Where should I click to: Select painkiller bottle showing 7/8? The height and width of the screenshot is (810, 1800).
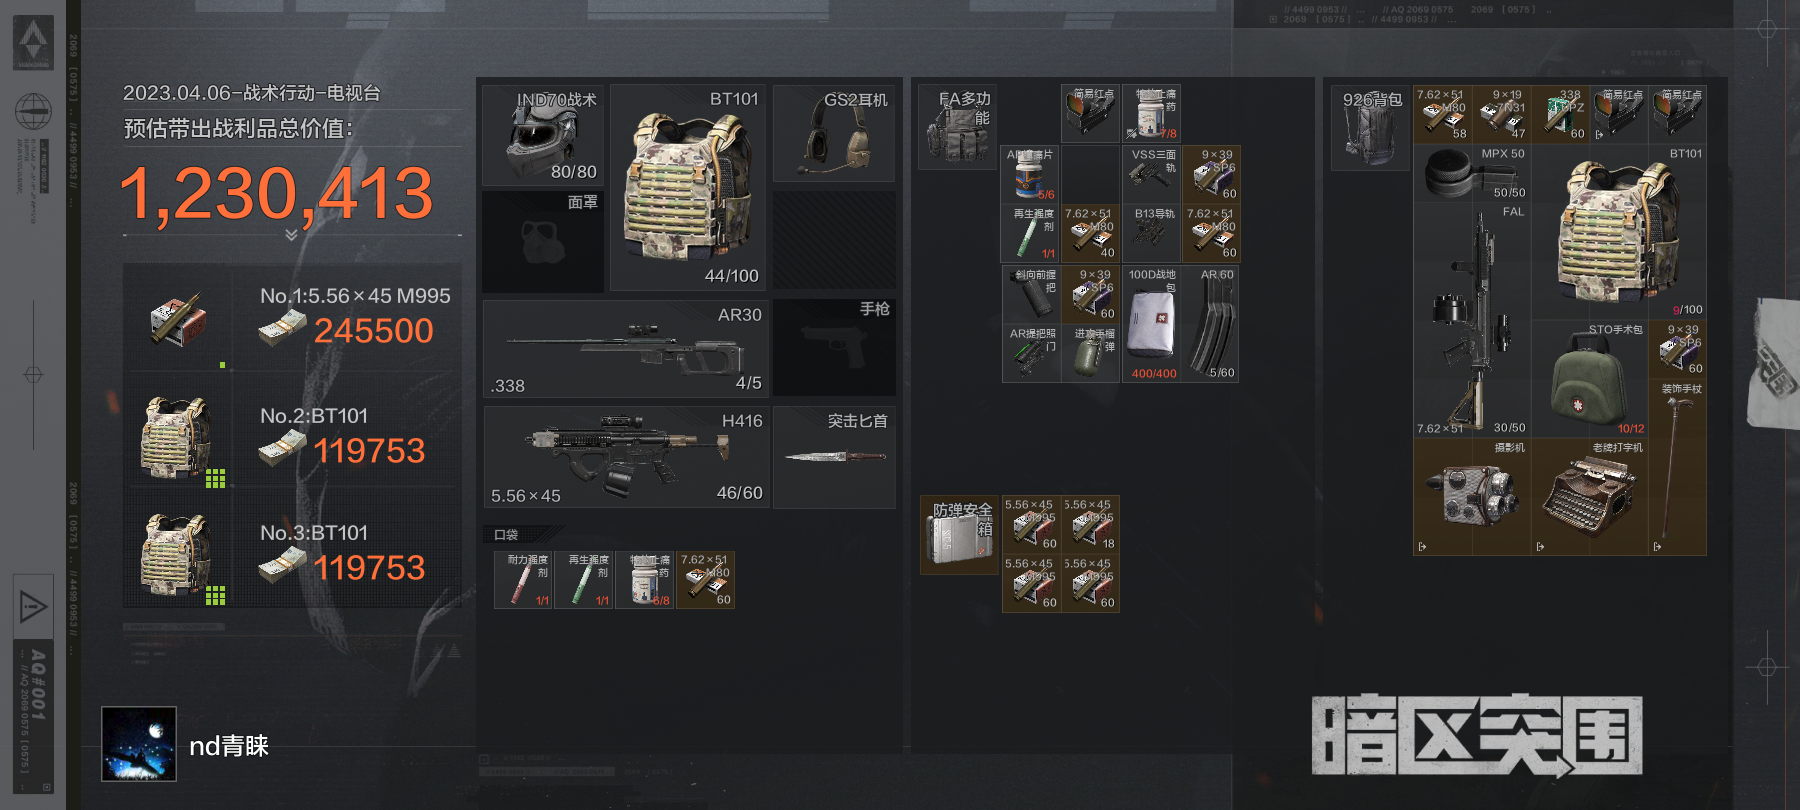point(1151,113)
